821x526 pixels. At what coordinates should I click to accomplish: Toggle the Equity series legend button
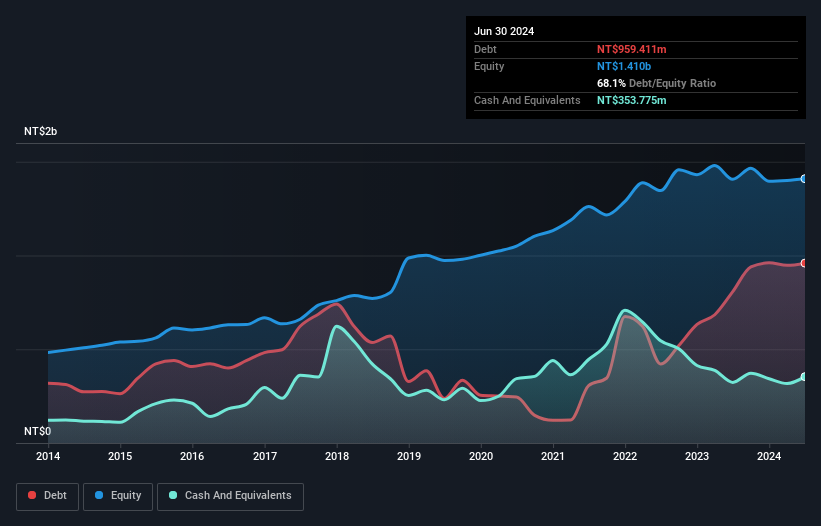[118, 496]
